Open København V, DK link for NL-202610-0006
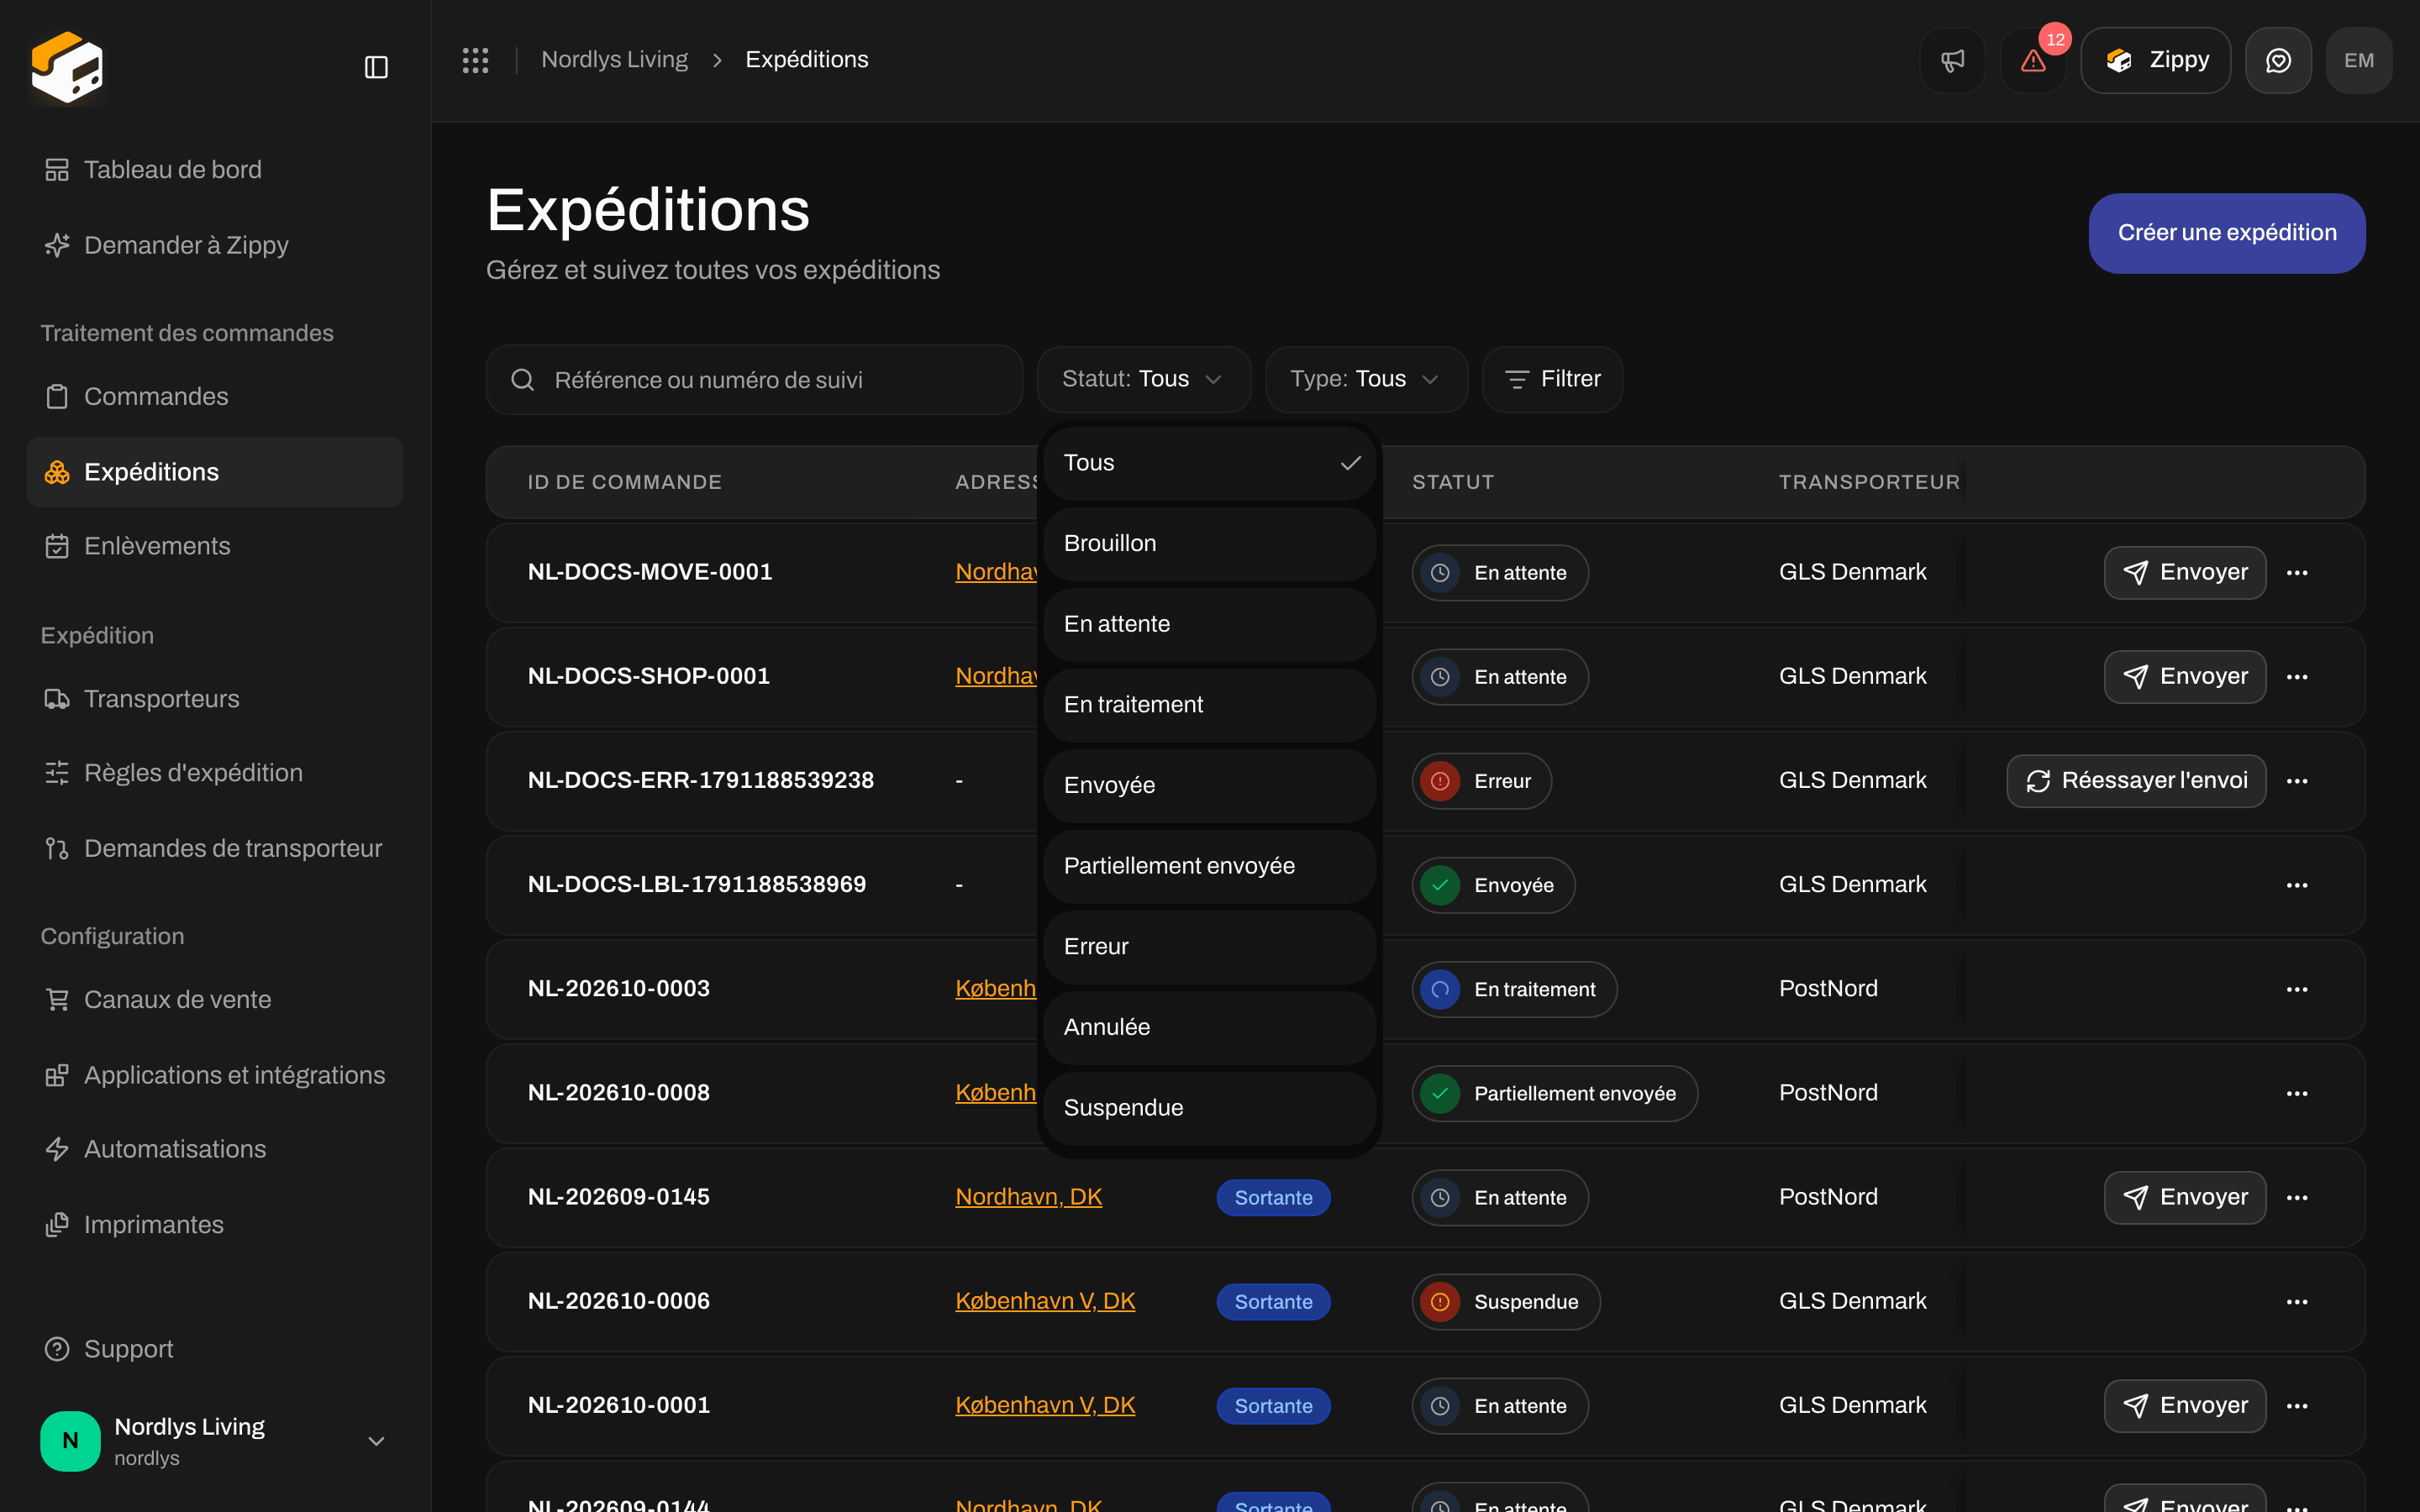The image size is (2420, 1512). pyautogui.click(x=1045, y=1301)
